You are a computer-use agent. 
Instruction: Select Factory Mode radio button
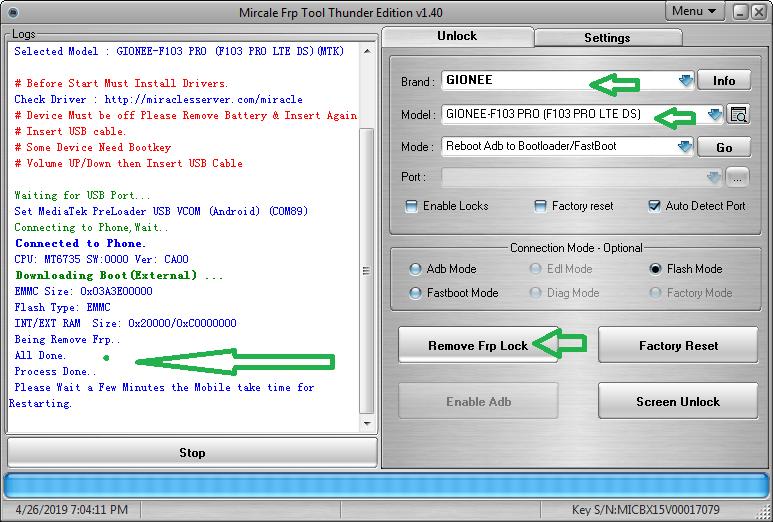655,293
